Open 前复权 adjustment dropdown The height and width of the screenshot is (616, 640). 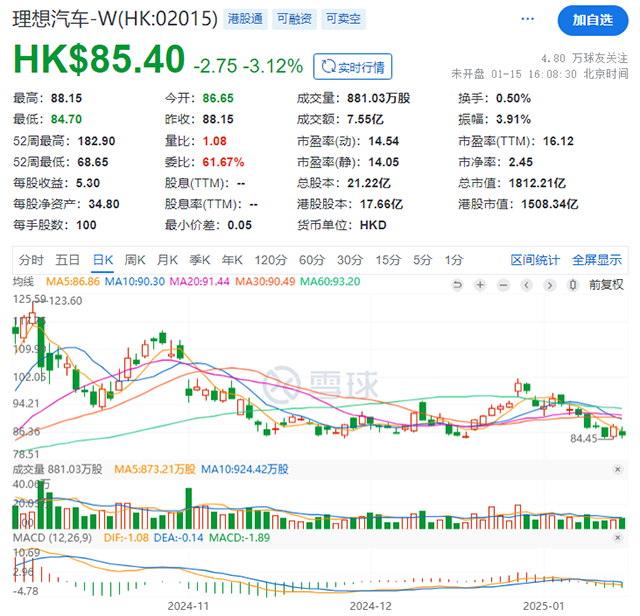click(x=606, y=285)
